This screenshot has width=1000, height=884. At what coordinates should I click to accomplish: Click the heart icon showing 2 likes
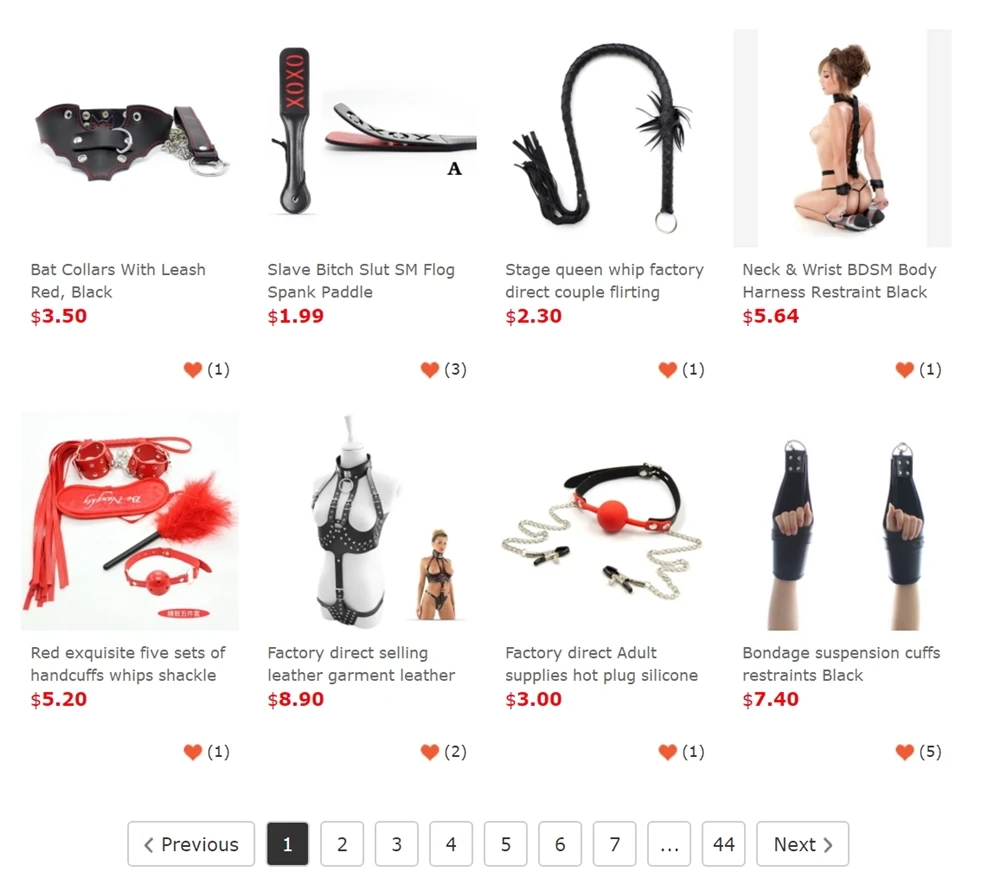click(430, 752)
